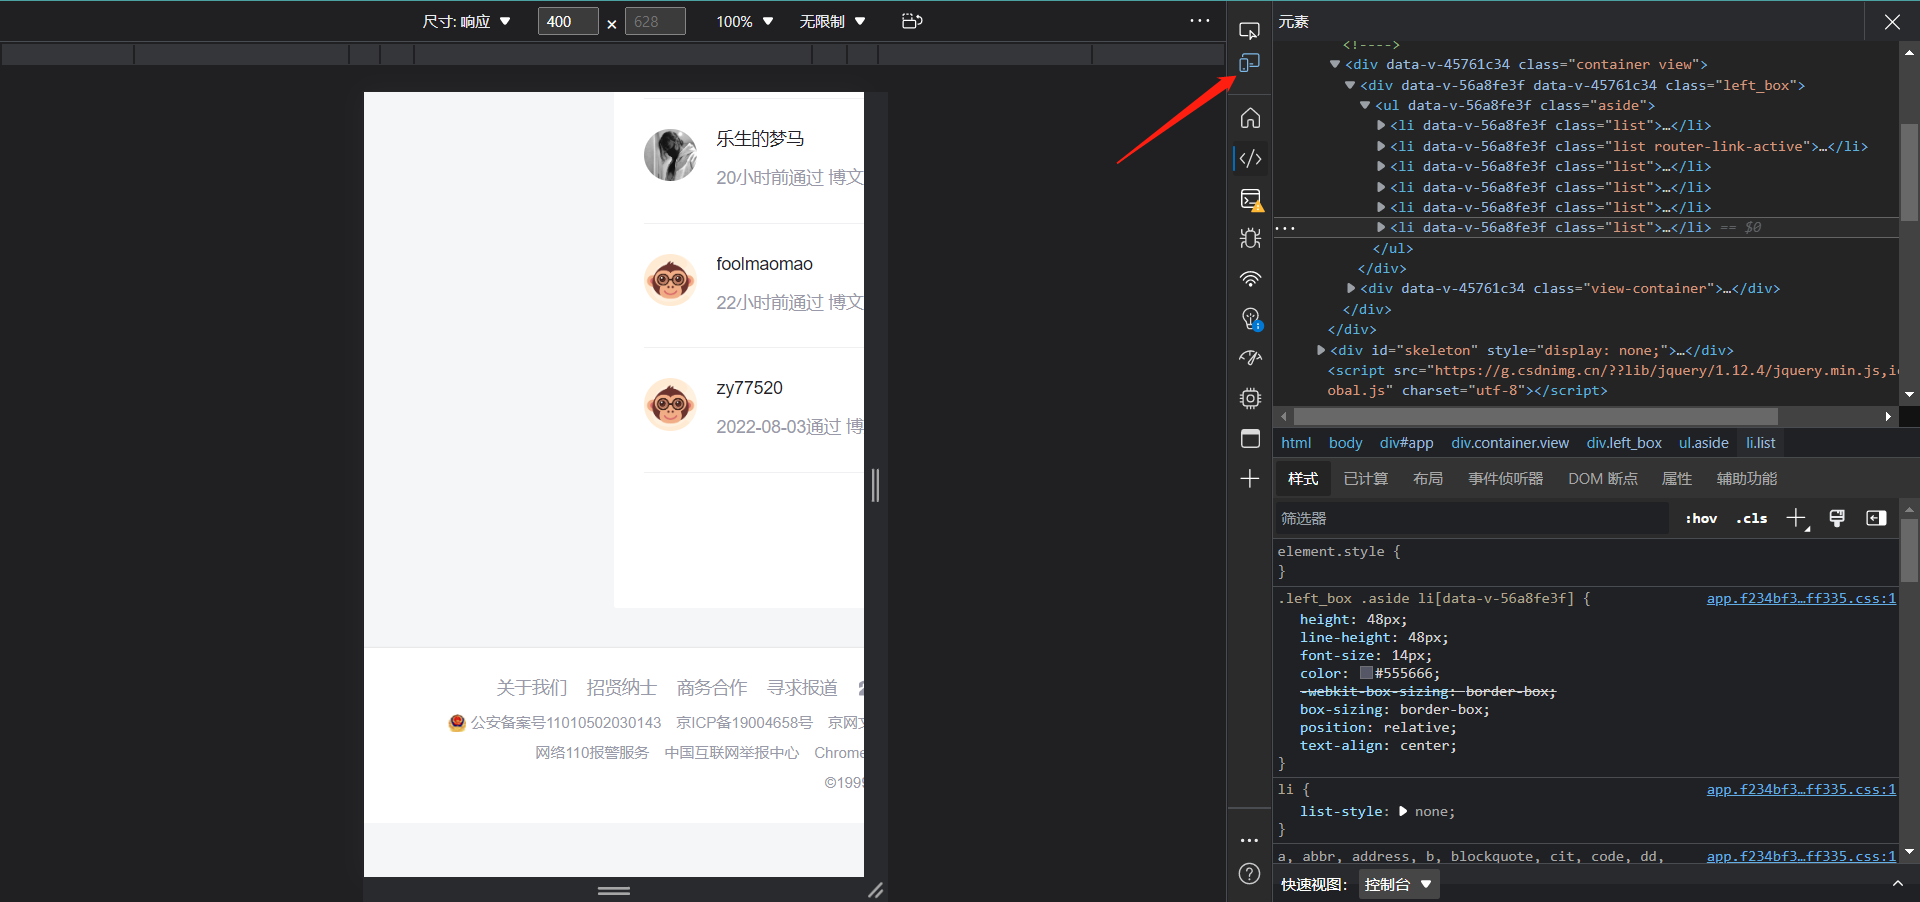Toggle computed styles sidebar icon
1920x902 pixels.
pos(1876,518)
